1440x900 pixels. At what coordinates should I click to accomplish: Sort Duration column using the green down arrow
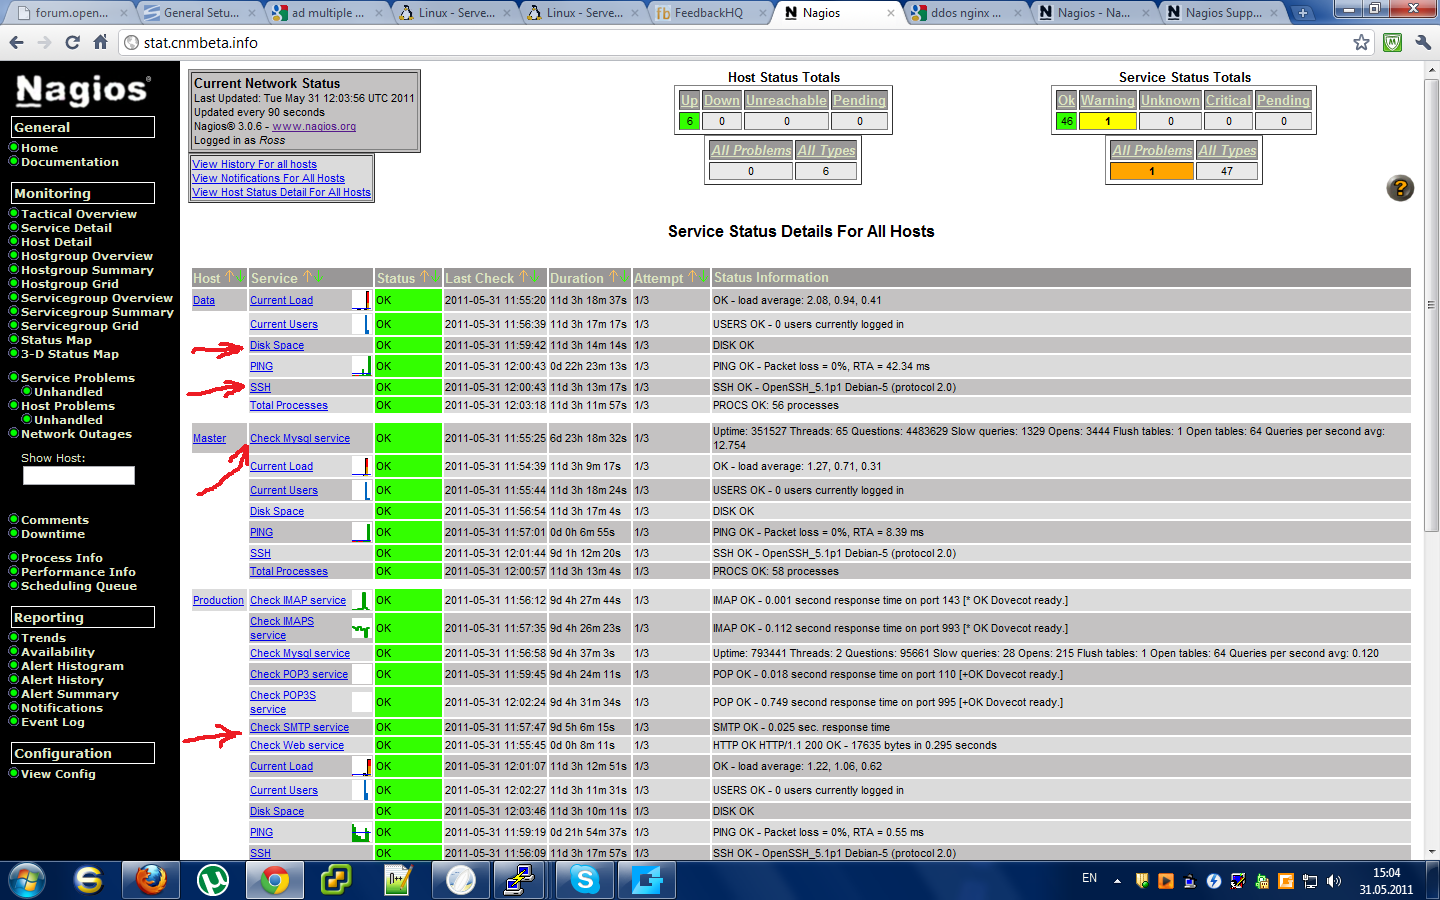coord(624,277)
